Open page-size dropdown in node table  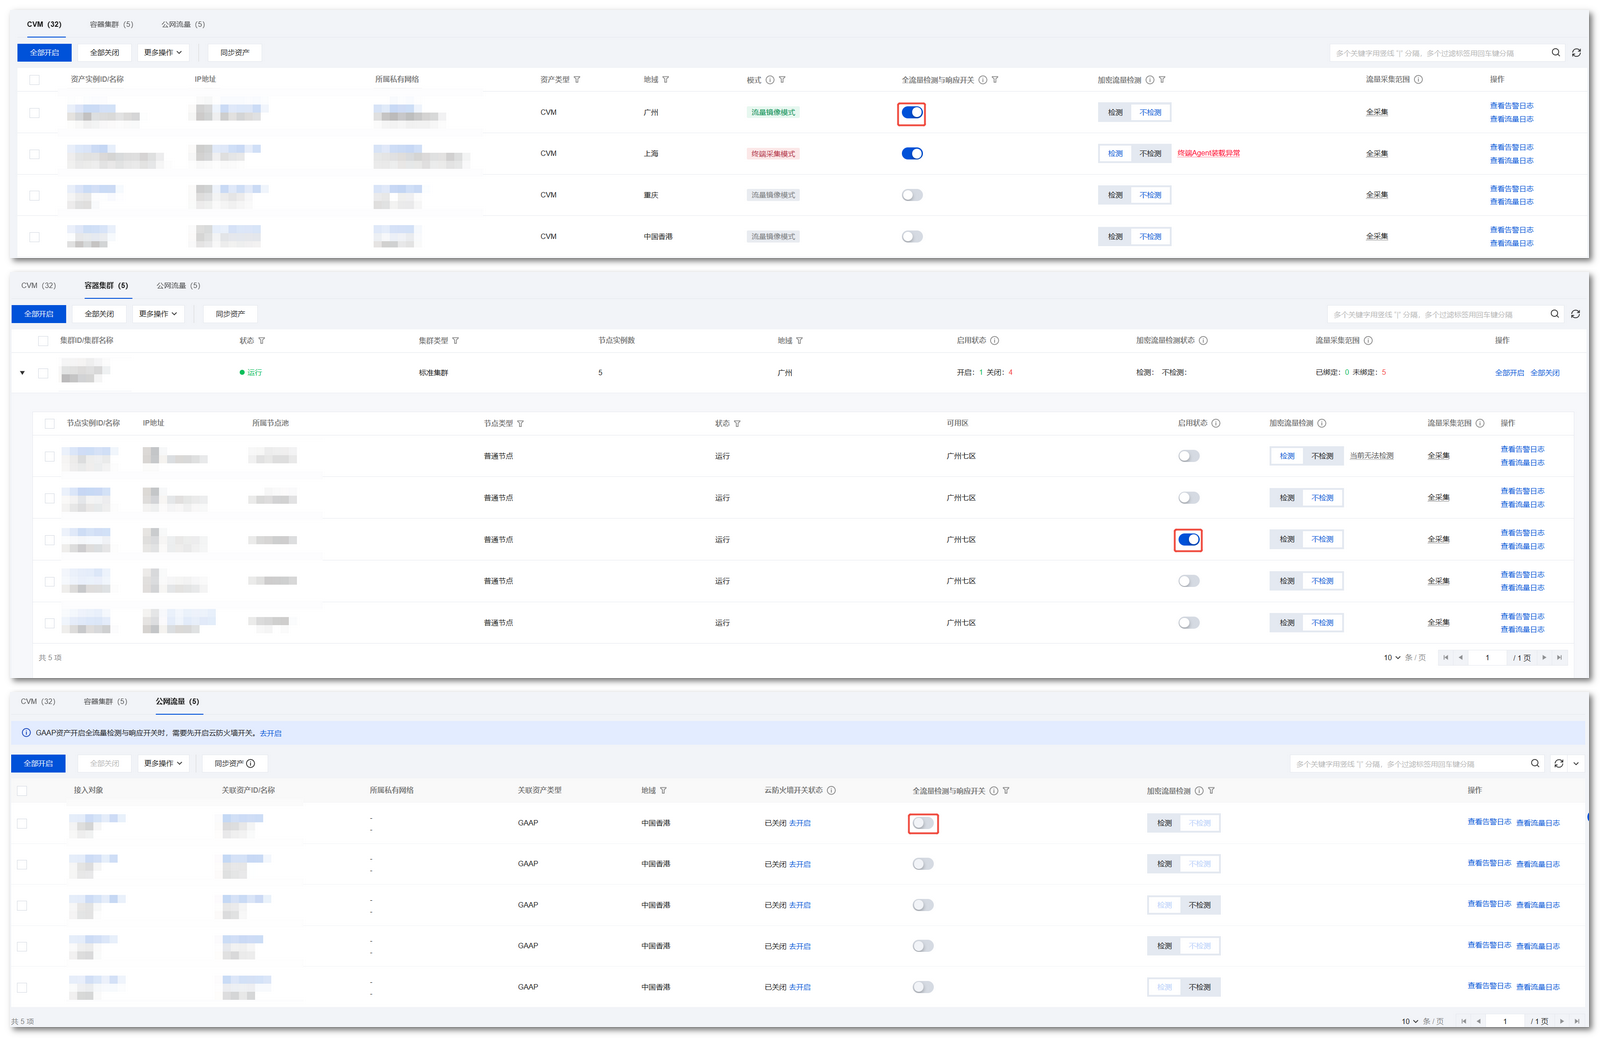point(1392,658)
